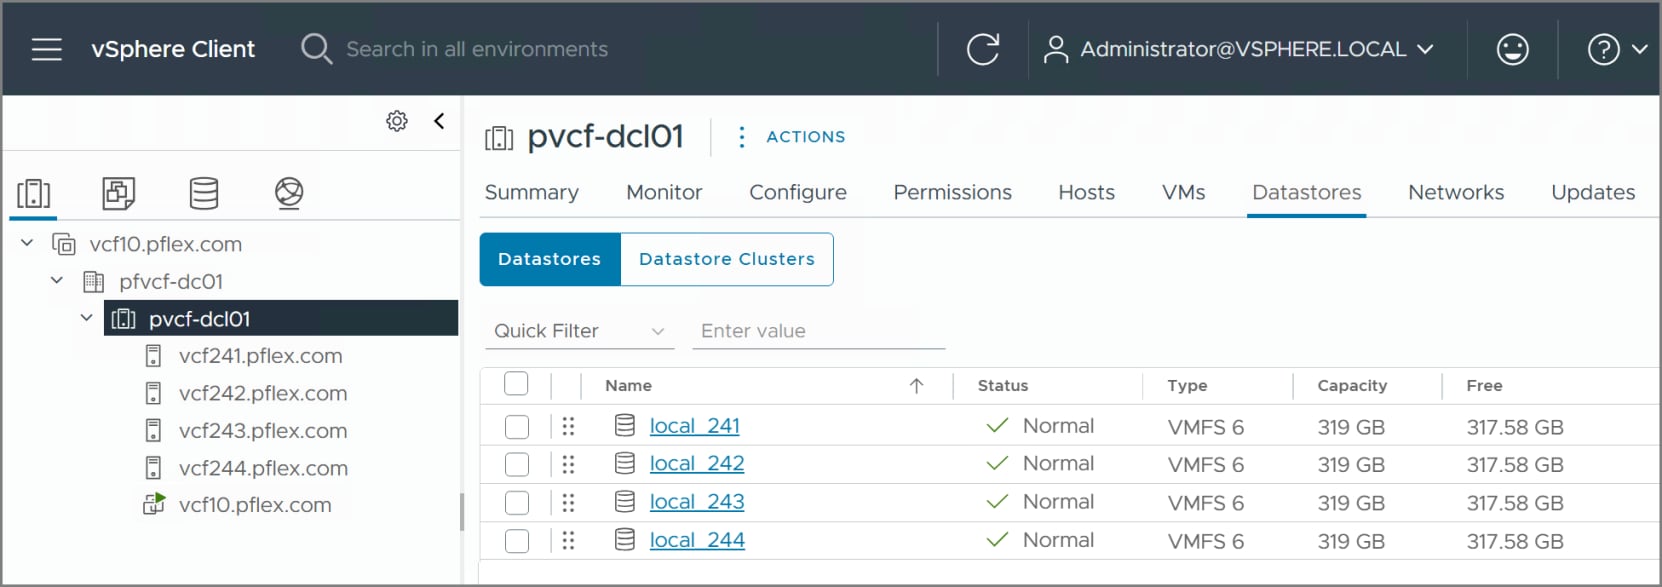The height and width of the screenshot is (587, 1662).
Task: Check the local_242 row checkbox
Action: [517, 465]
